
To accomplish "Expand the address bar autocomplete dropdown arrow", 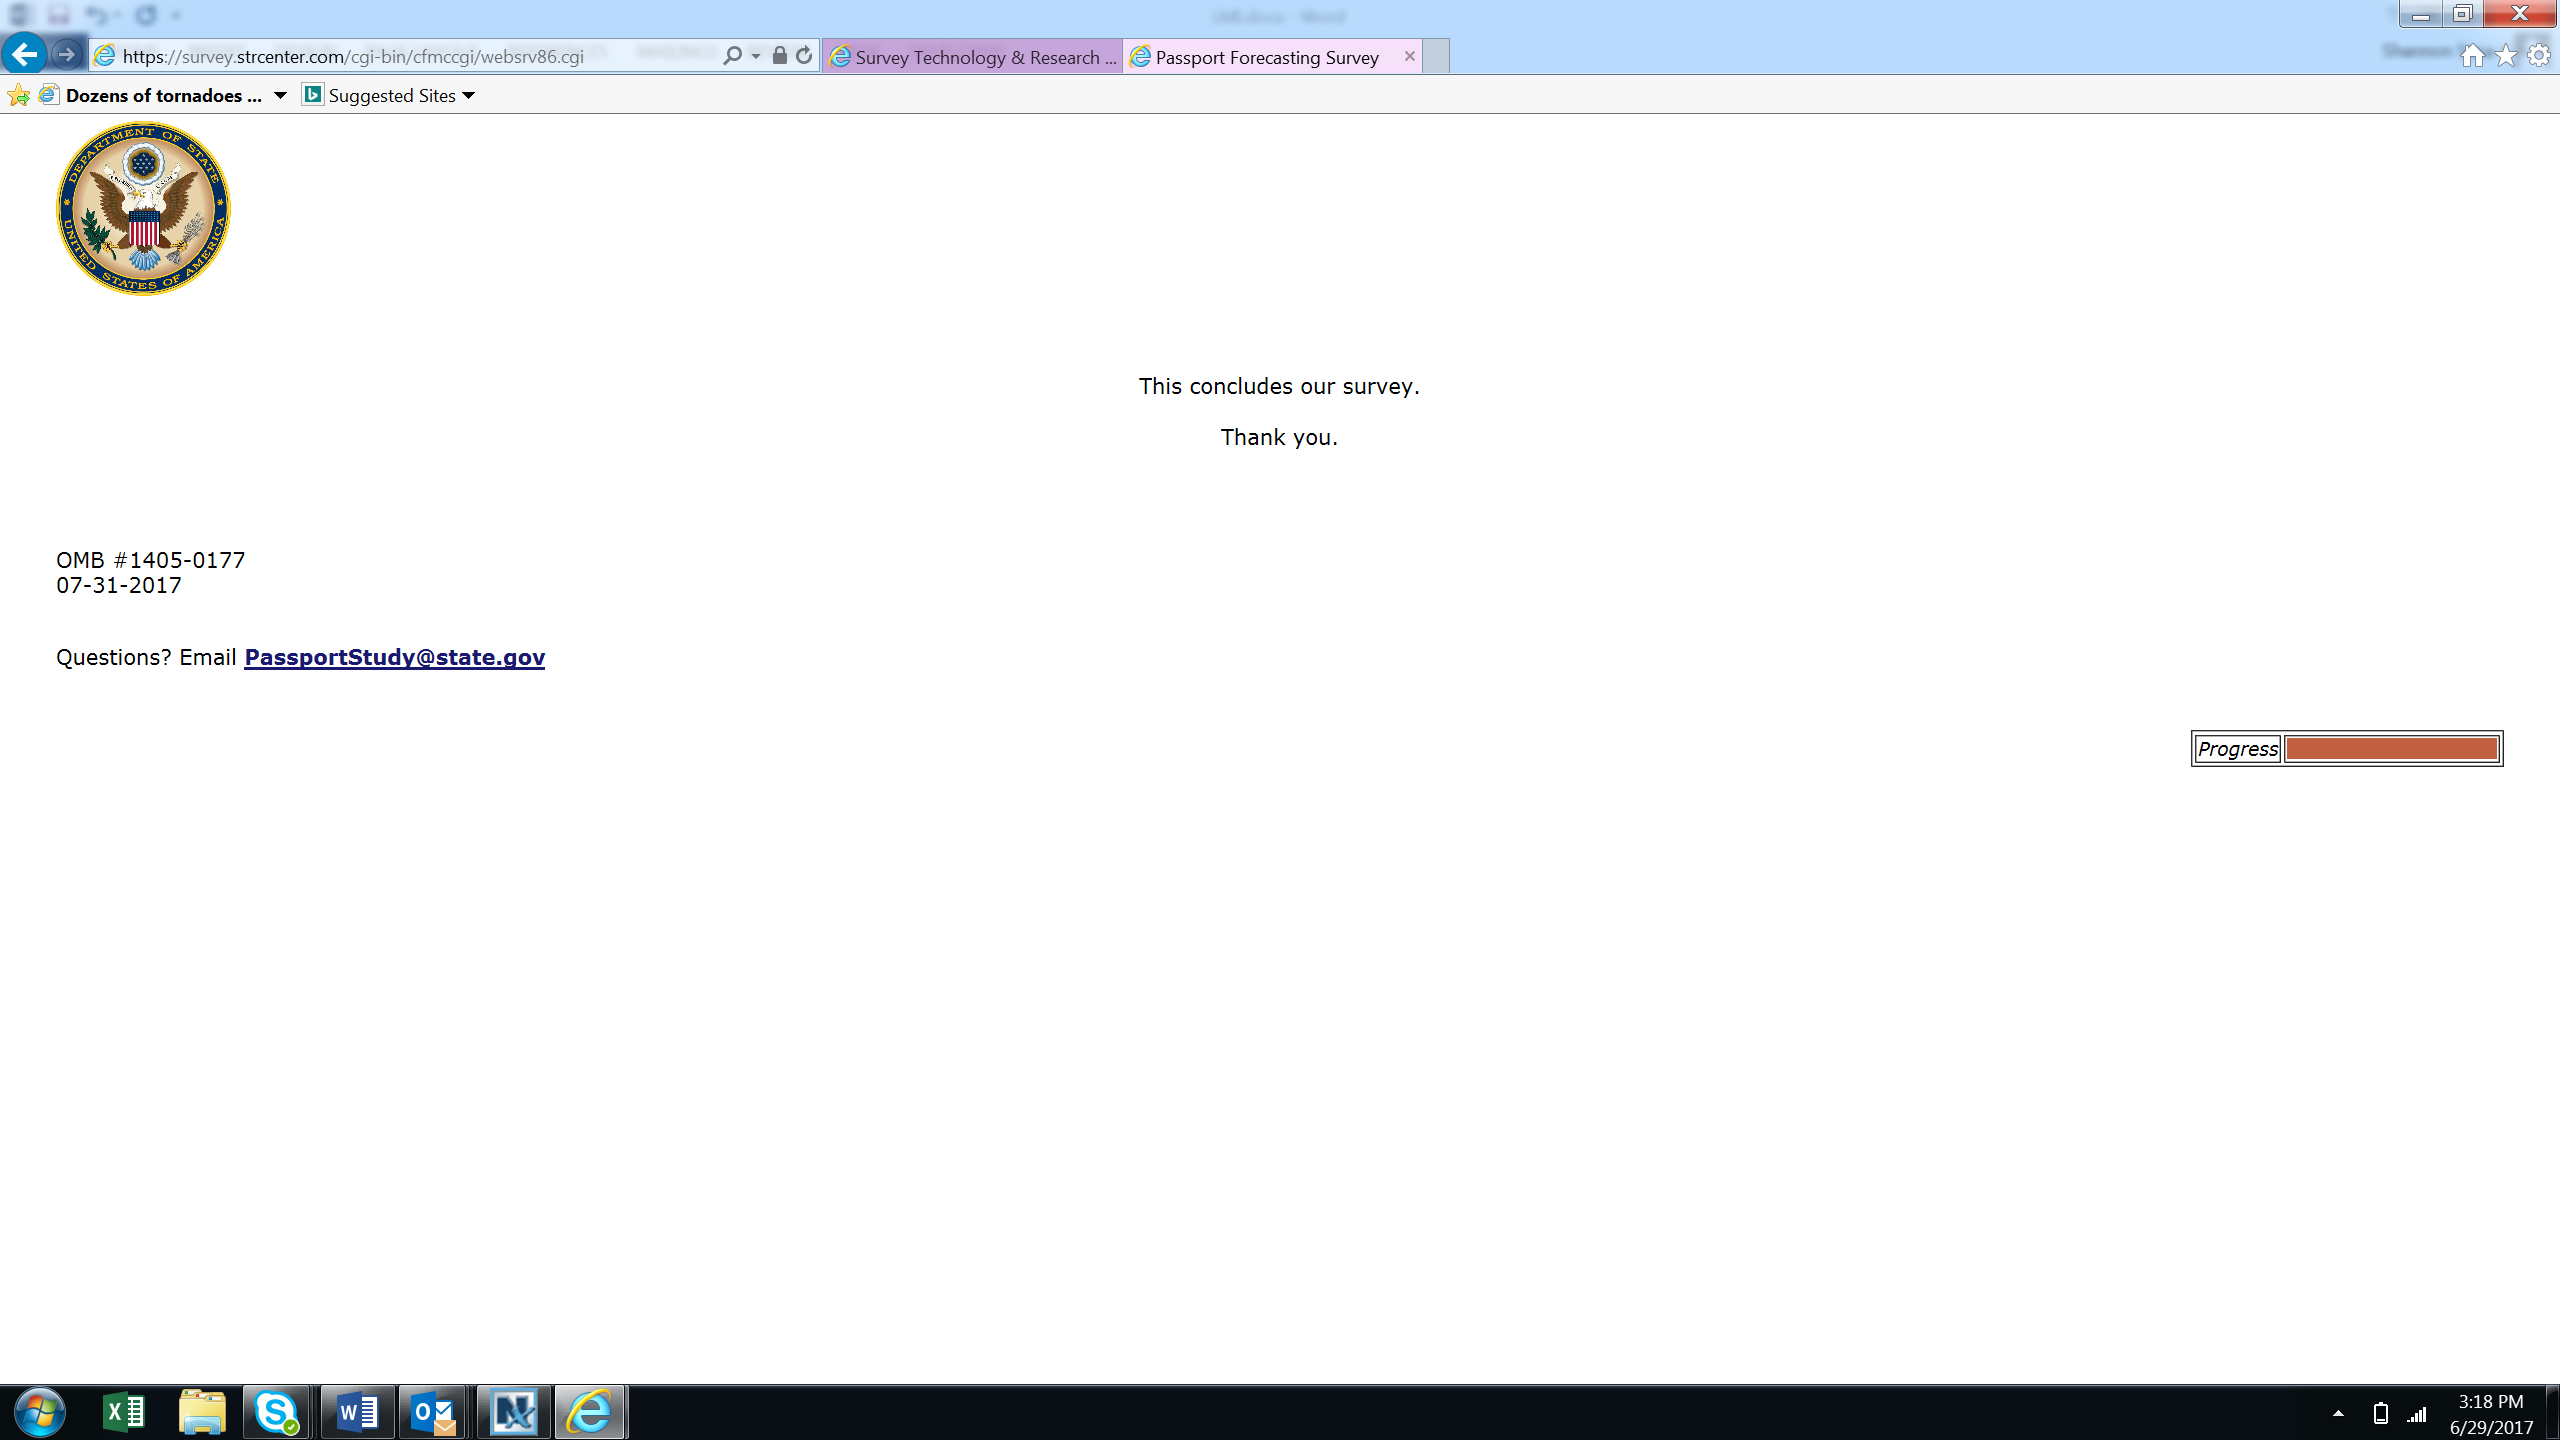I will click(756, 56).
